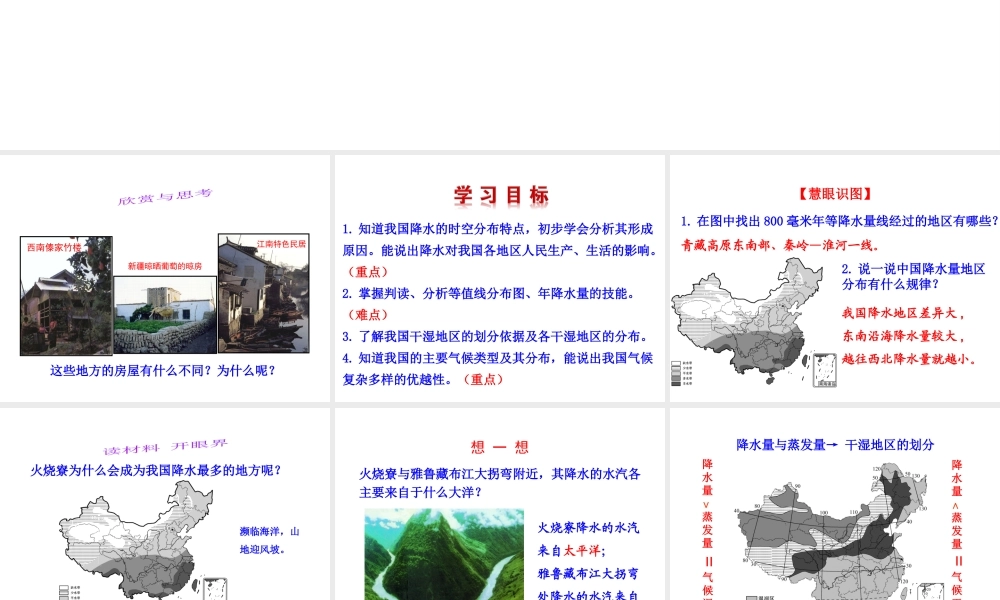This screenshot has width=1000, height=600.
Task: Click the river bend mountain photo
Action: click(x=444, y=554)
